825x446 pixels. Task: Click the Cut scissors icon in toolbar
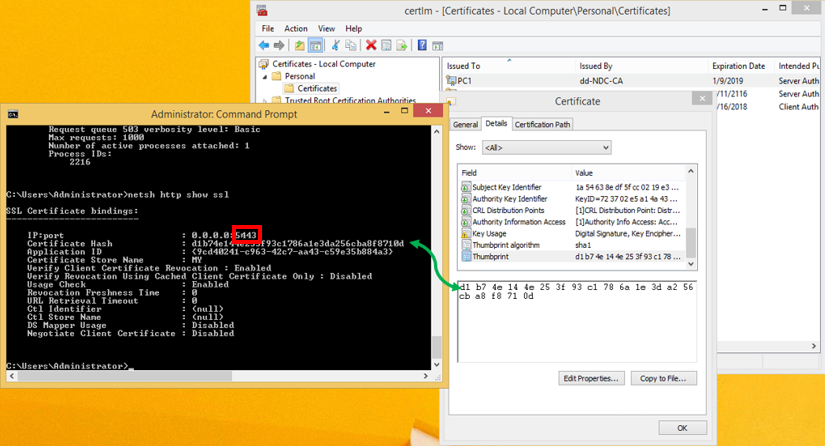pyautogui.click(x=337, y=45)
